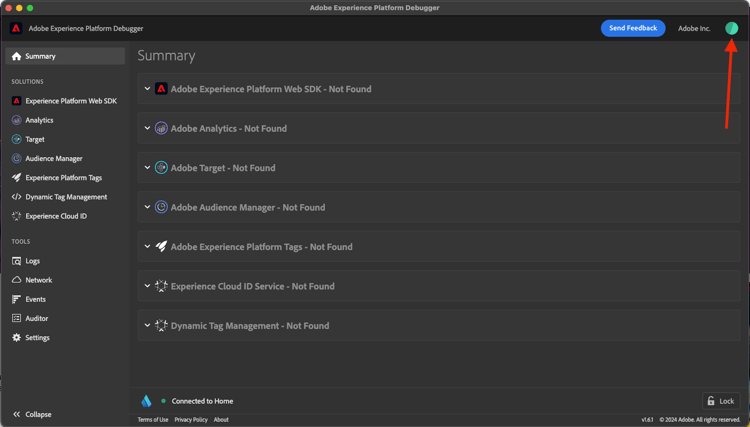Click the Audience Manager sidebar icon
Viewport: 750px width, 427px height.
pos(16,158)
